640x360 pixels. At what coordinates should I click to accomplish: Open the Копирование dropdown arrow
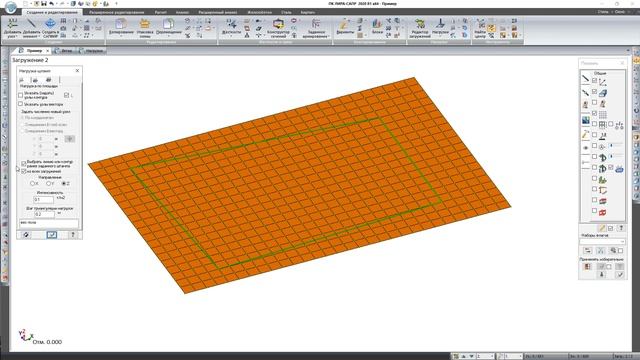[x=121, y=36]
